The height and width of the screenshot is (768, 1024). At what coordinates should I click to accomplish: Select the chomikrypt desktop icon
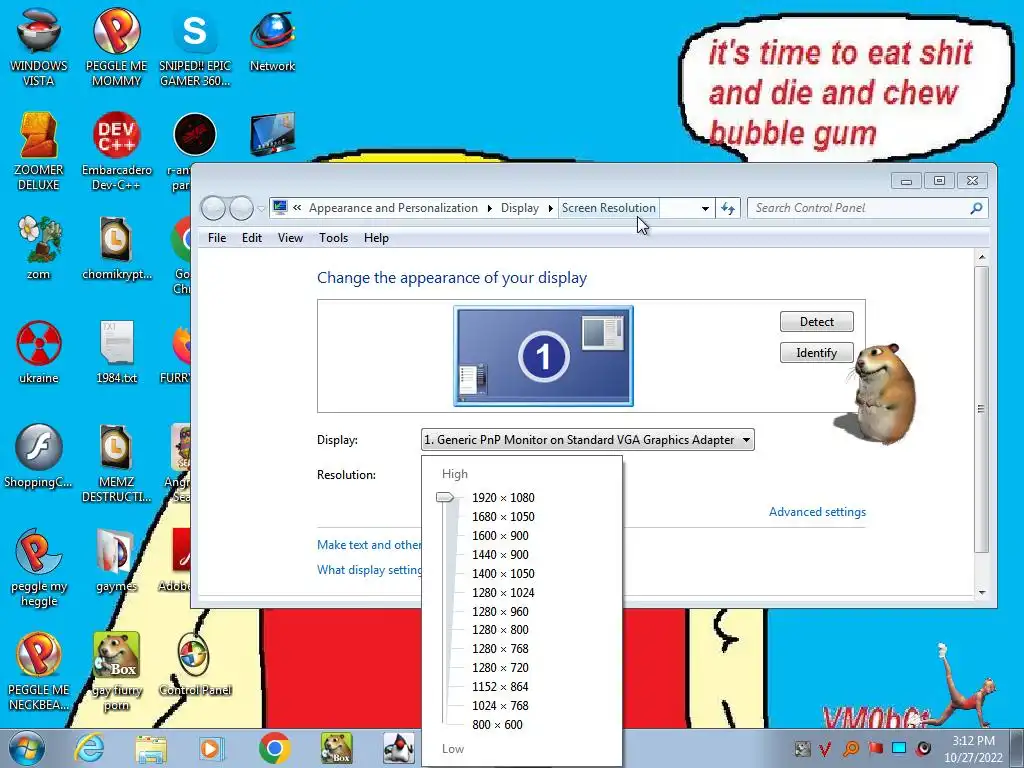coord(116,248)
